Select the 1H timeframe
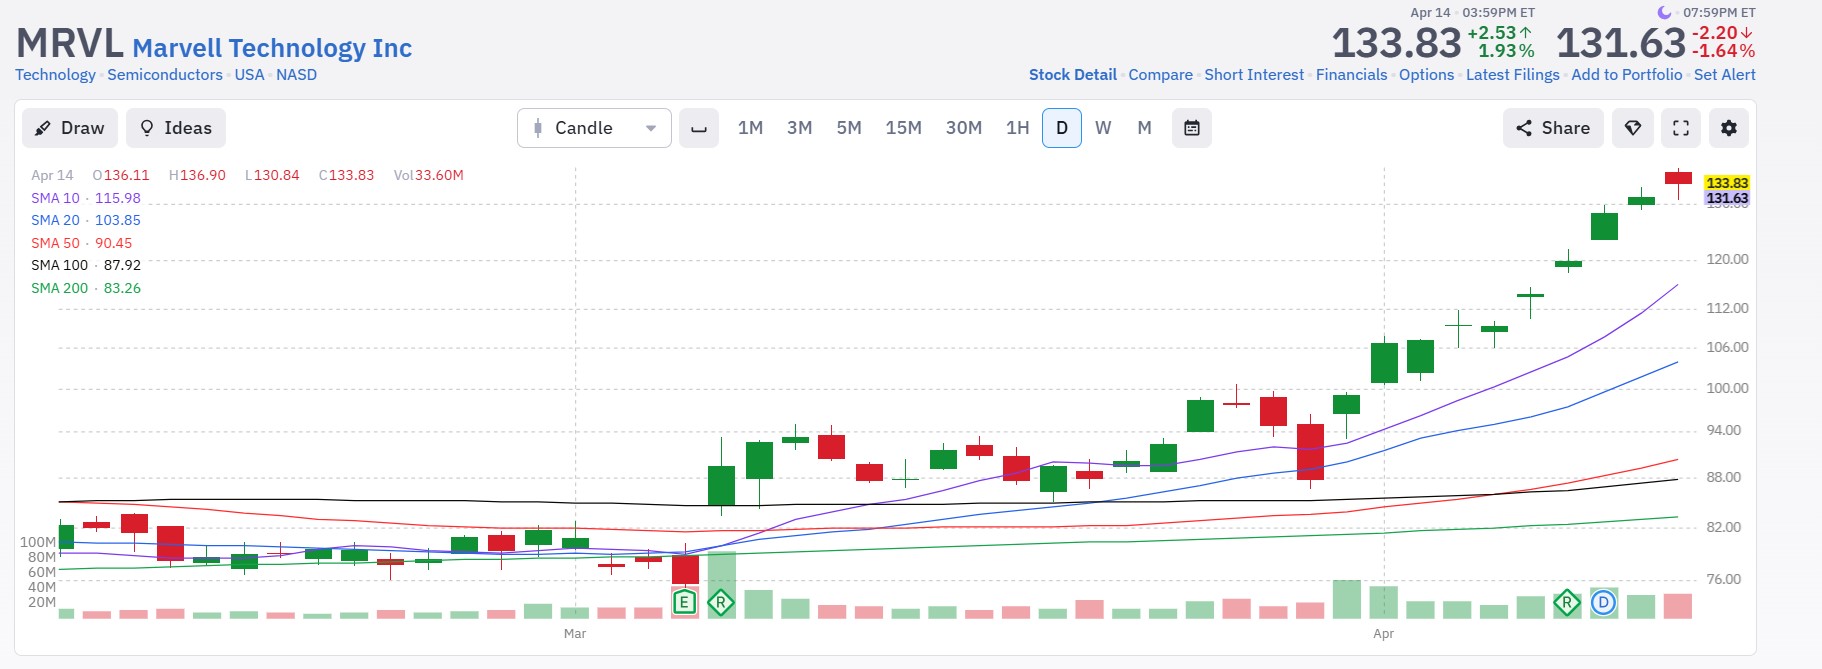This screenshot has width=1822, height=669. coord(1017,128)
